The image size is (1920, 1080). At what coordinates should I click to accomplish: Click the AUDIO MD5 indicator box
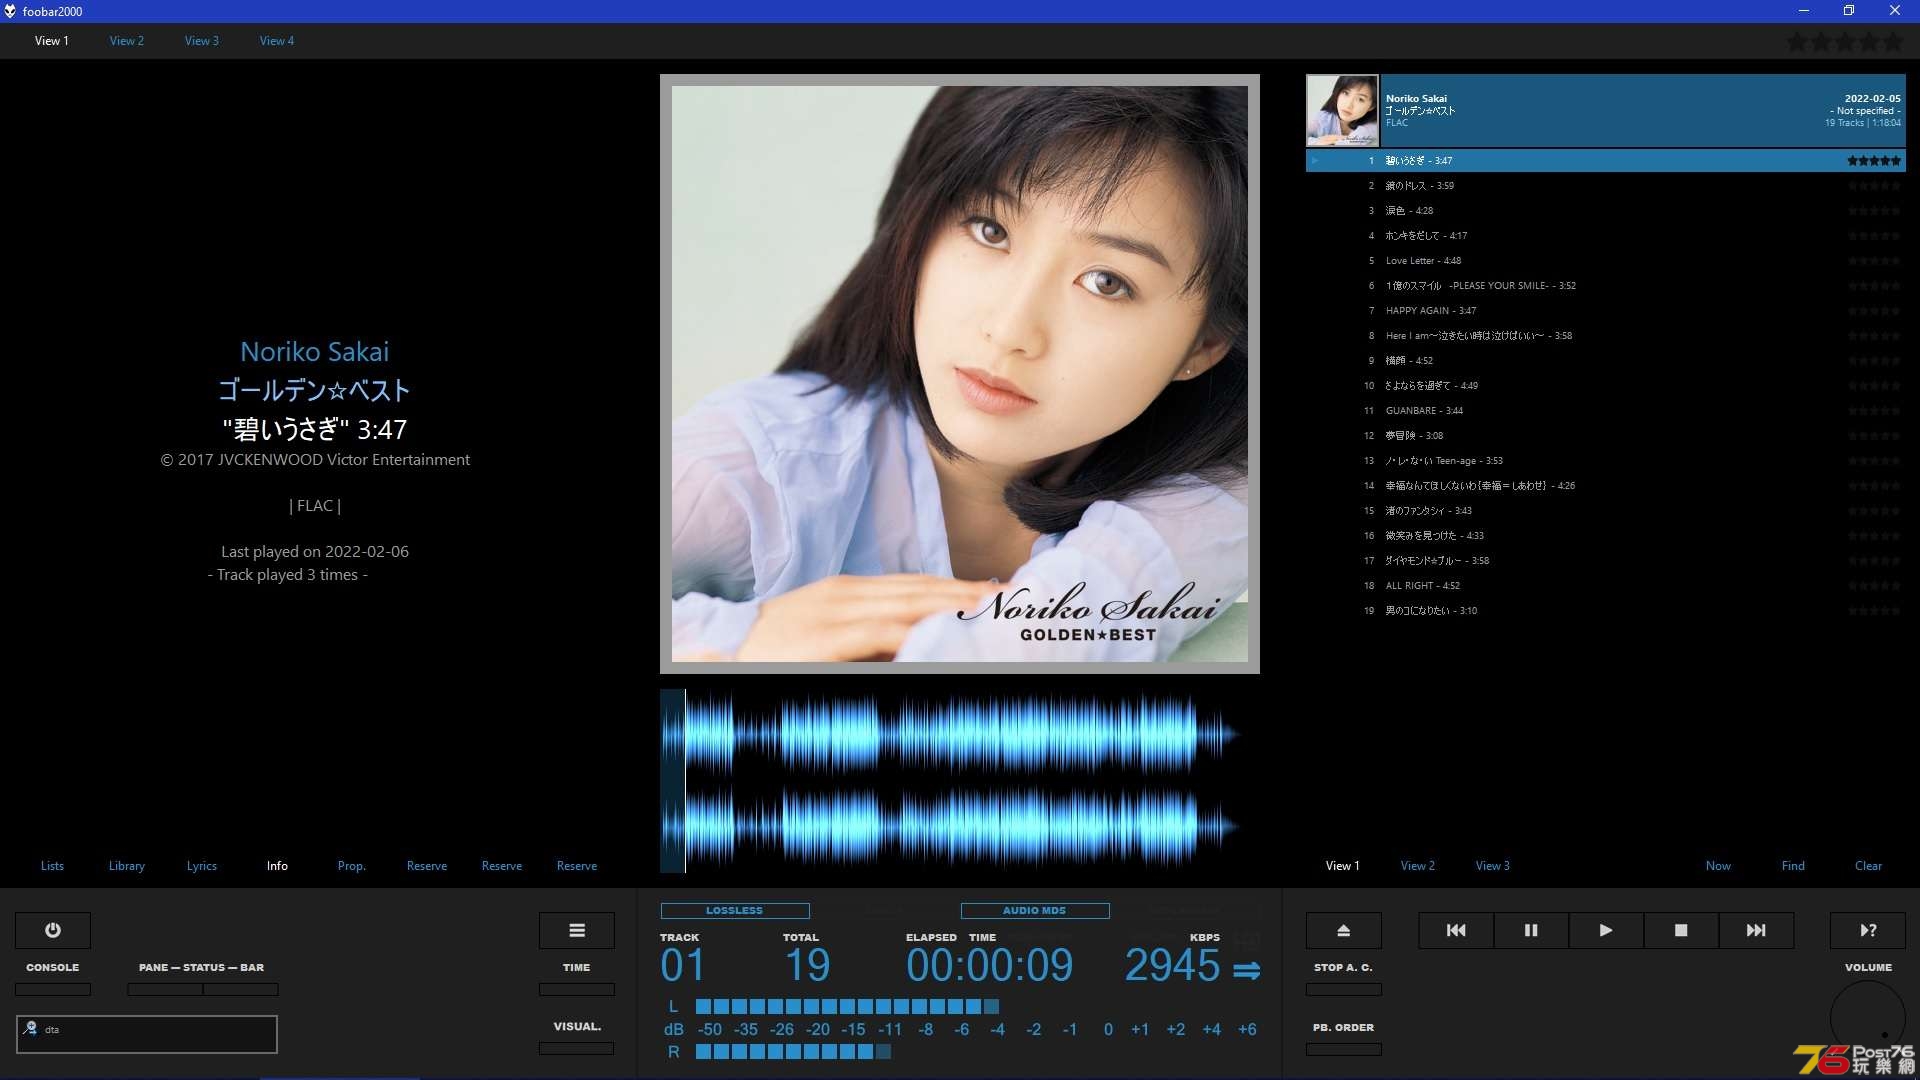pos(1035,911)
